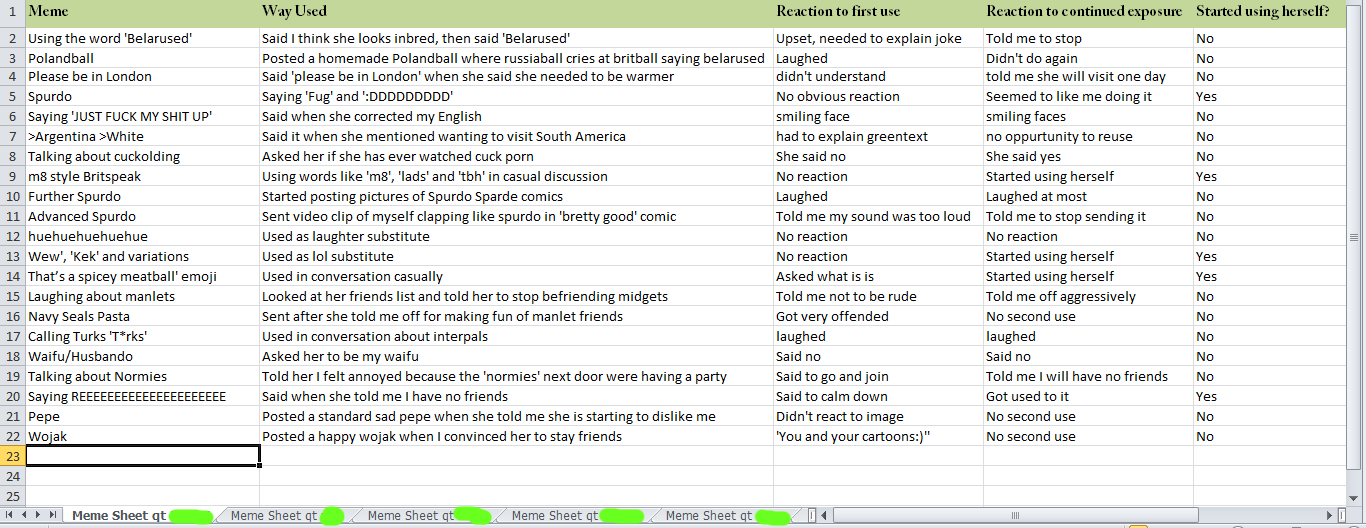Click 'No obvious reaction' cell

878,96
